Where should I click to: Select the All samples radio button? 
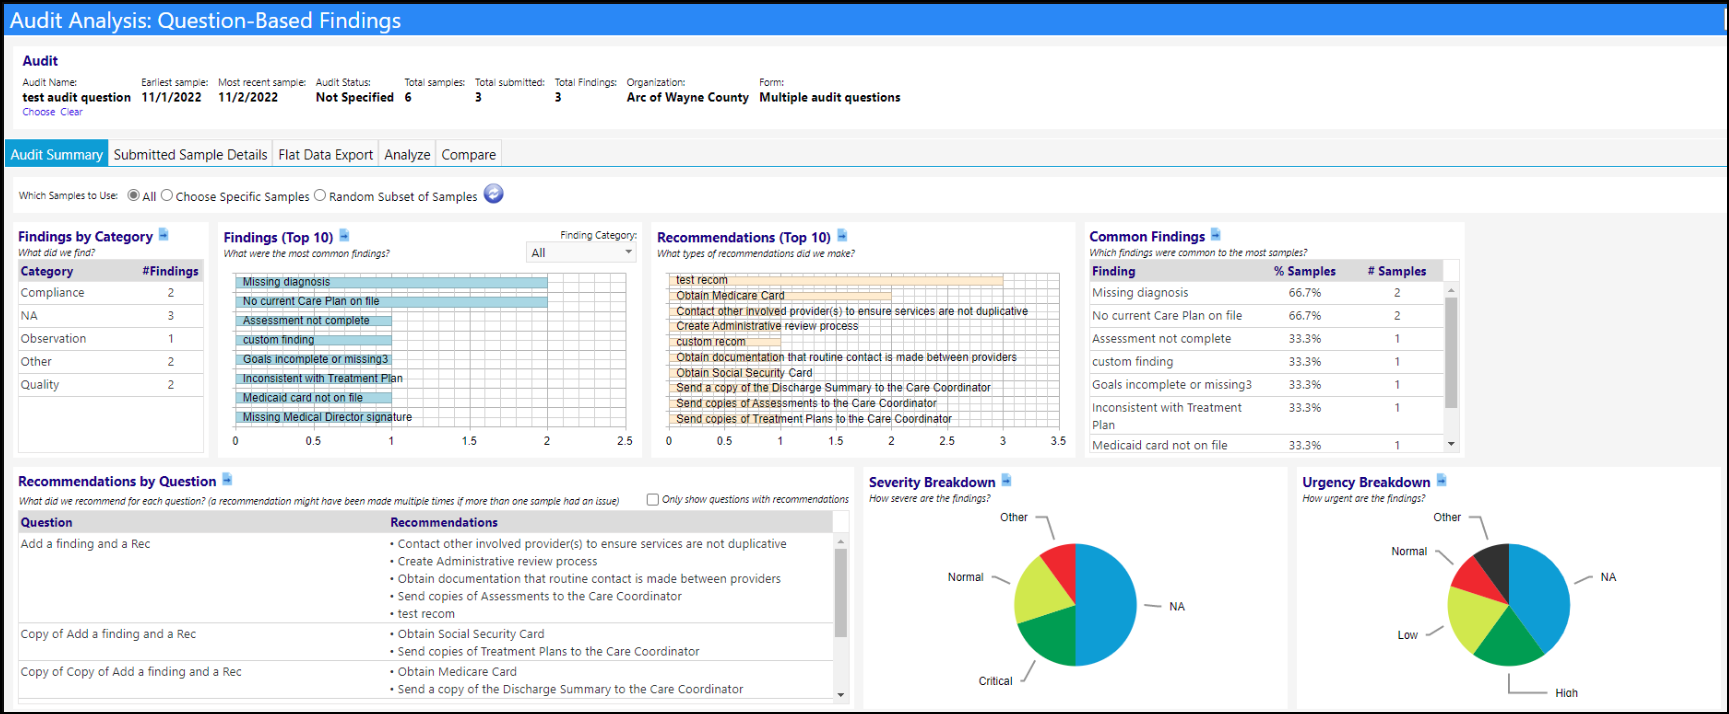(x=133, y=196)
